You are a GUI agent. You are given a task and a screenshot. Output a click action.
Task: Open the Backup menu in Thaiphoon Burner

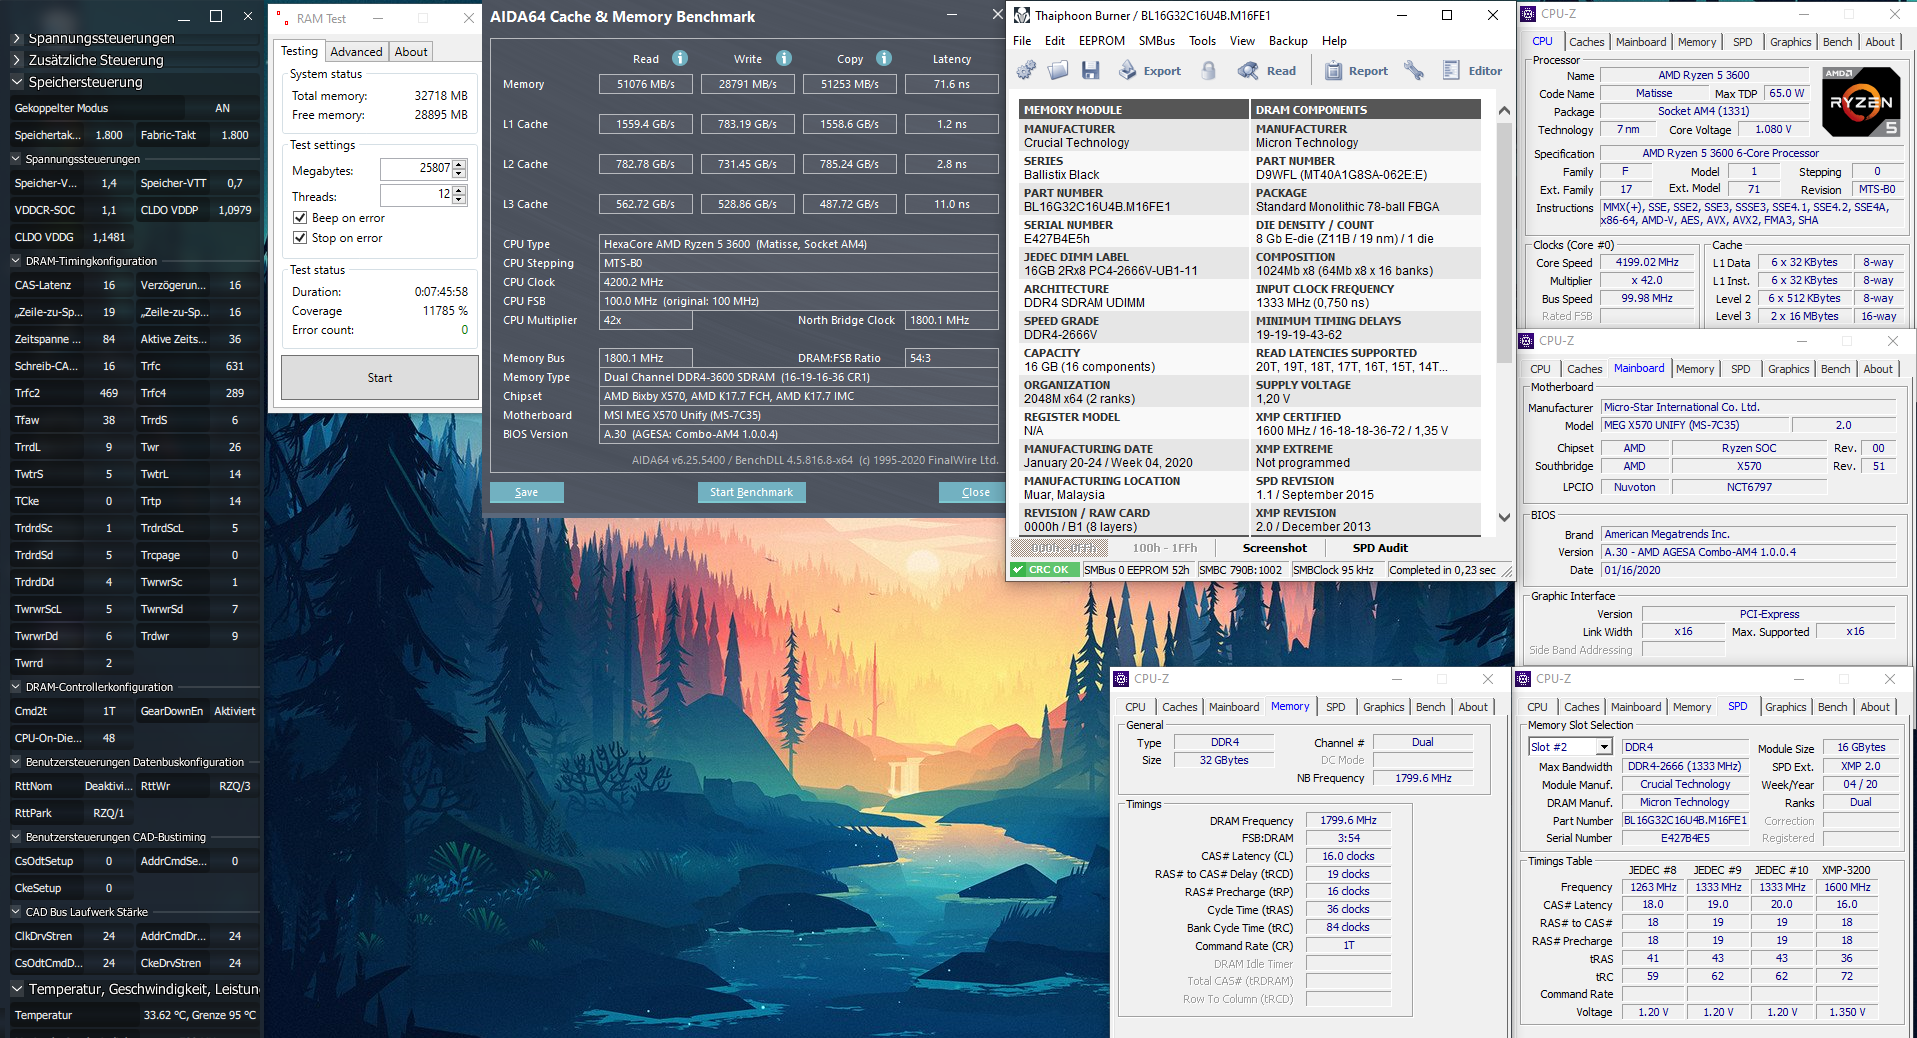(x=1288, y=41)
